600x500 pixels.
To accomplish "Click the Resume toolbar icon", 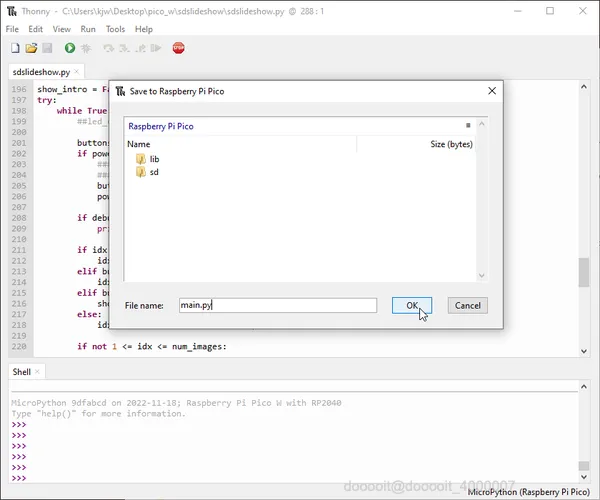I will coord(156,48).
